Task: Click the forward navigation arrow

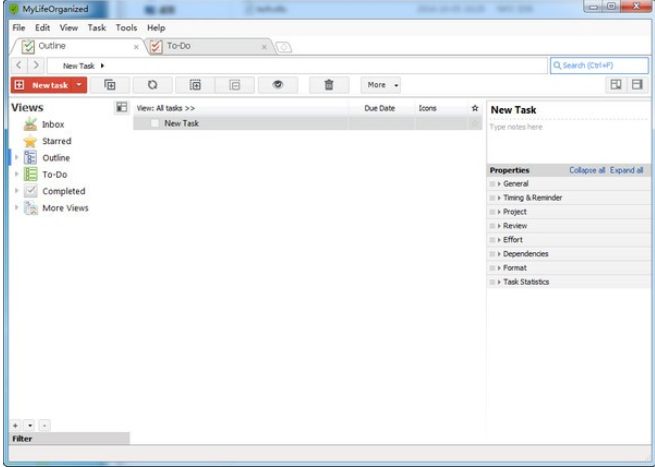Action: tap(36, 65)
